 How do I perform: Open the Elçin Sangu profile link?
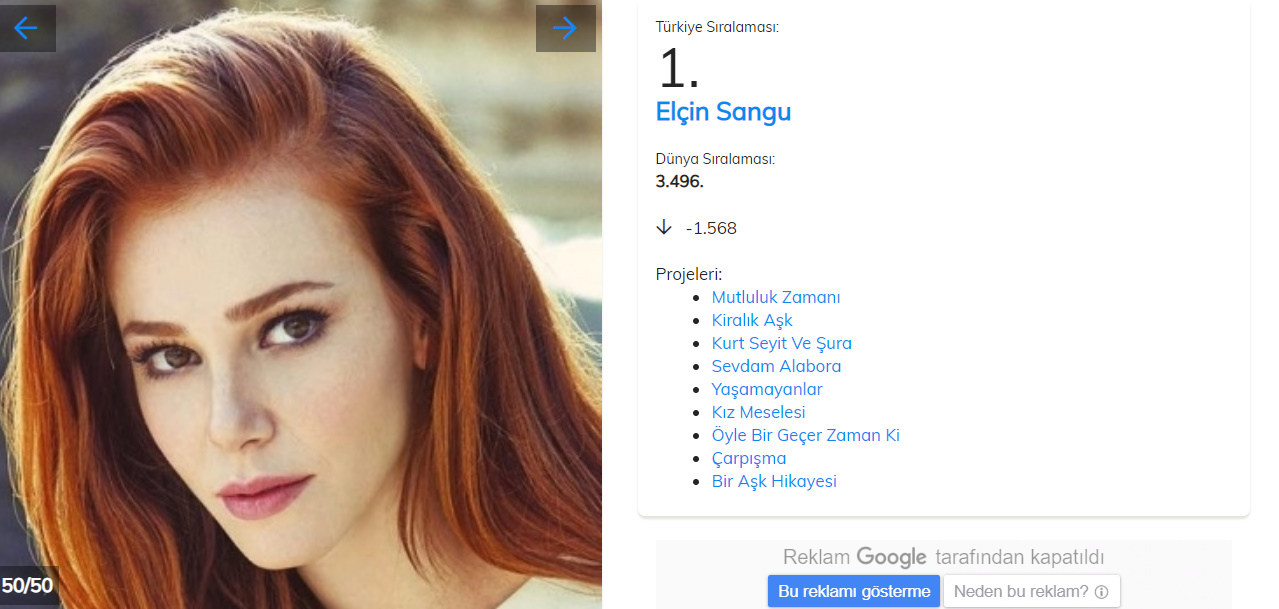click(x=723, y=111)
